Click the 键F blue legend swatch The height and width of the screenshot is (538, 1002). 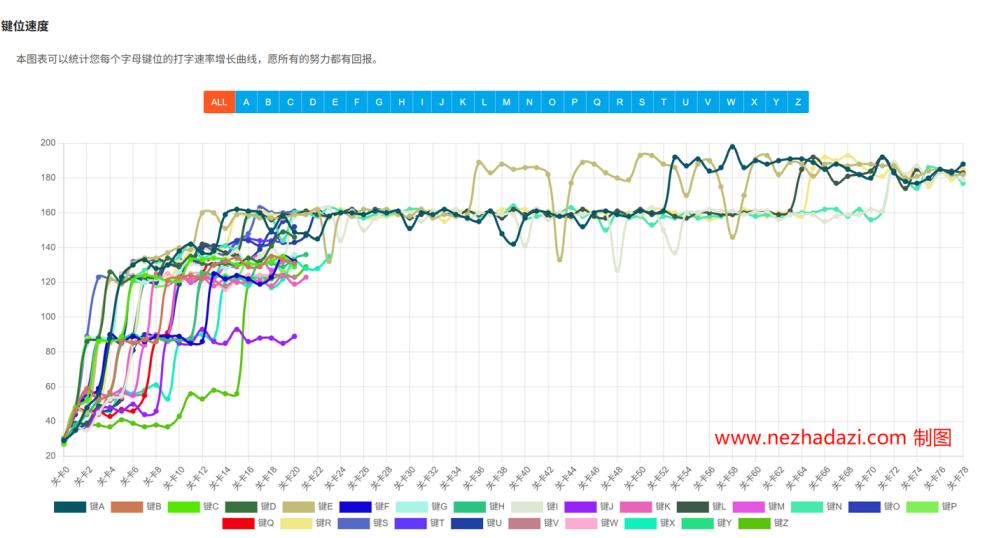coord(354,506)
